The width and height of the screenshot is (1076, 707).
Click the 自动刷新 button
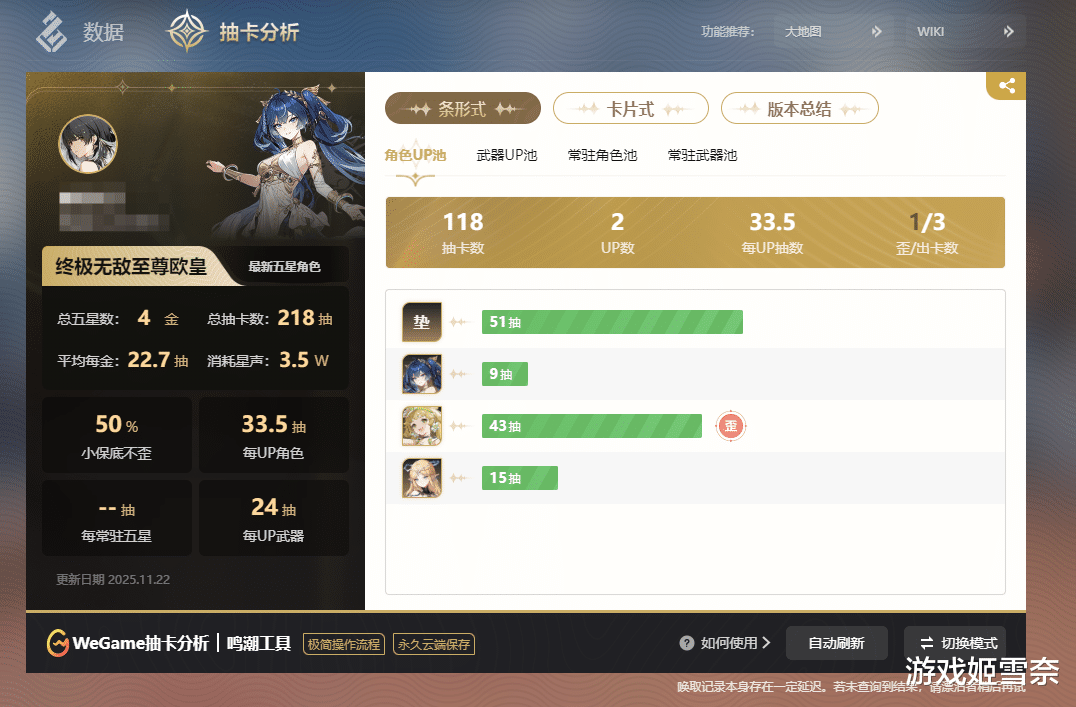tap(837, 643)
